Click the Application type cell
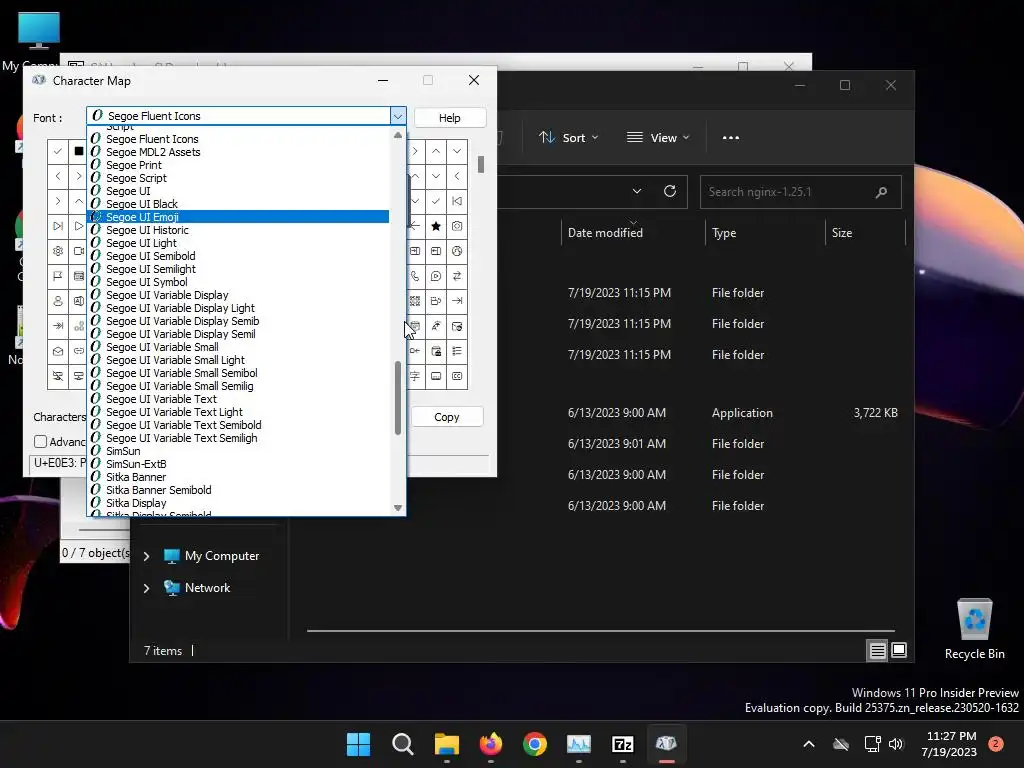This screenshot has width=1024, height=768. (x=742, y=413)
